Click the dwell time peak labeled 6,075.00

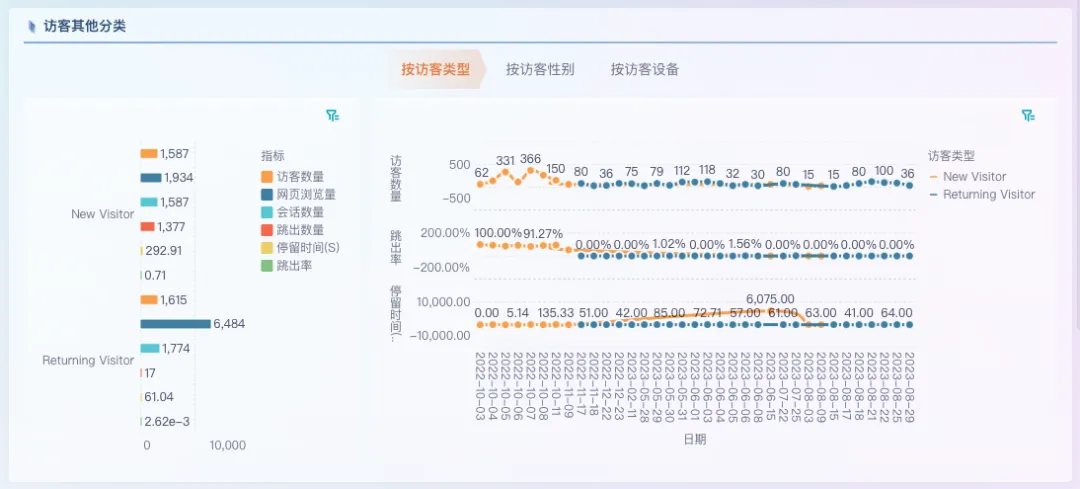coord(770,311)
